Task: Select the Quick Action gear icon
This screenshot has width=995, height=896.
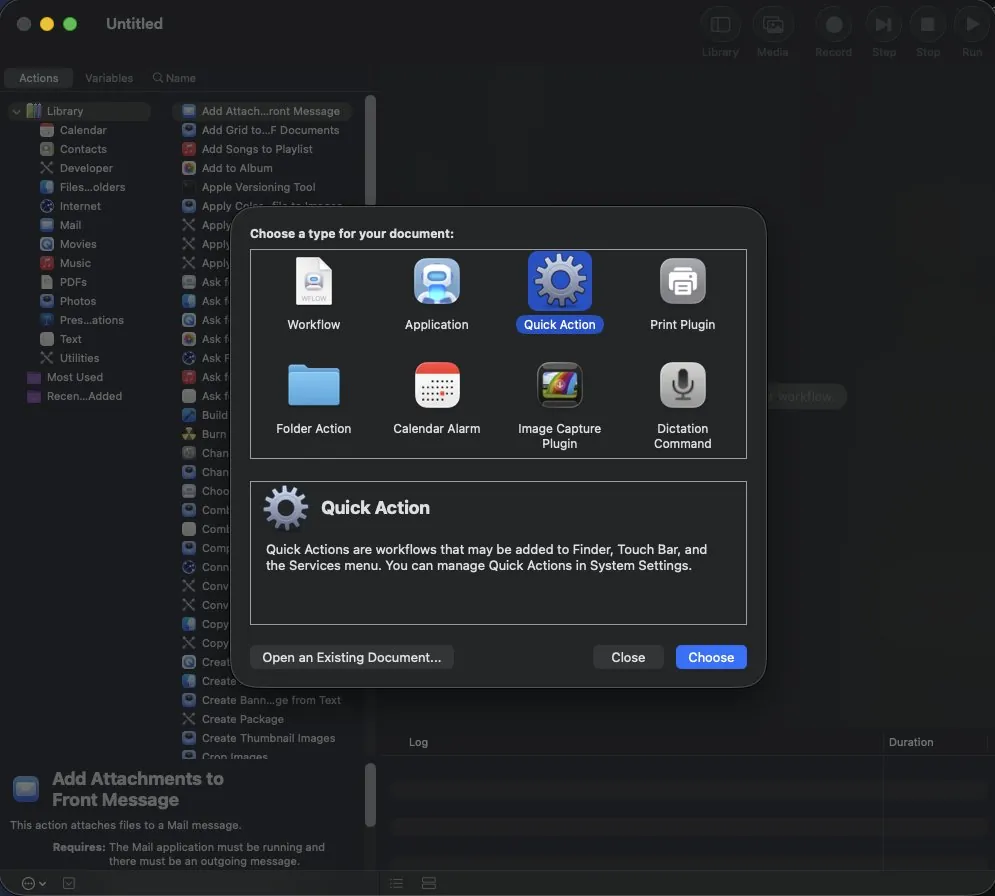Action: tap(559, 281)
